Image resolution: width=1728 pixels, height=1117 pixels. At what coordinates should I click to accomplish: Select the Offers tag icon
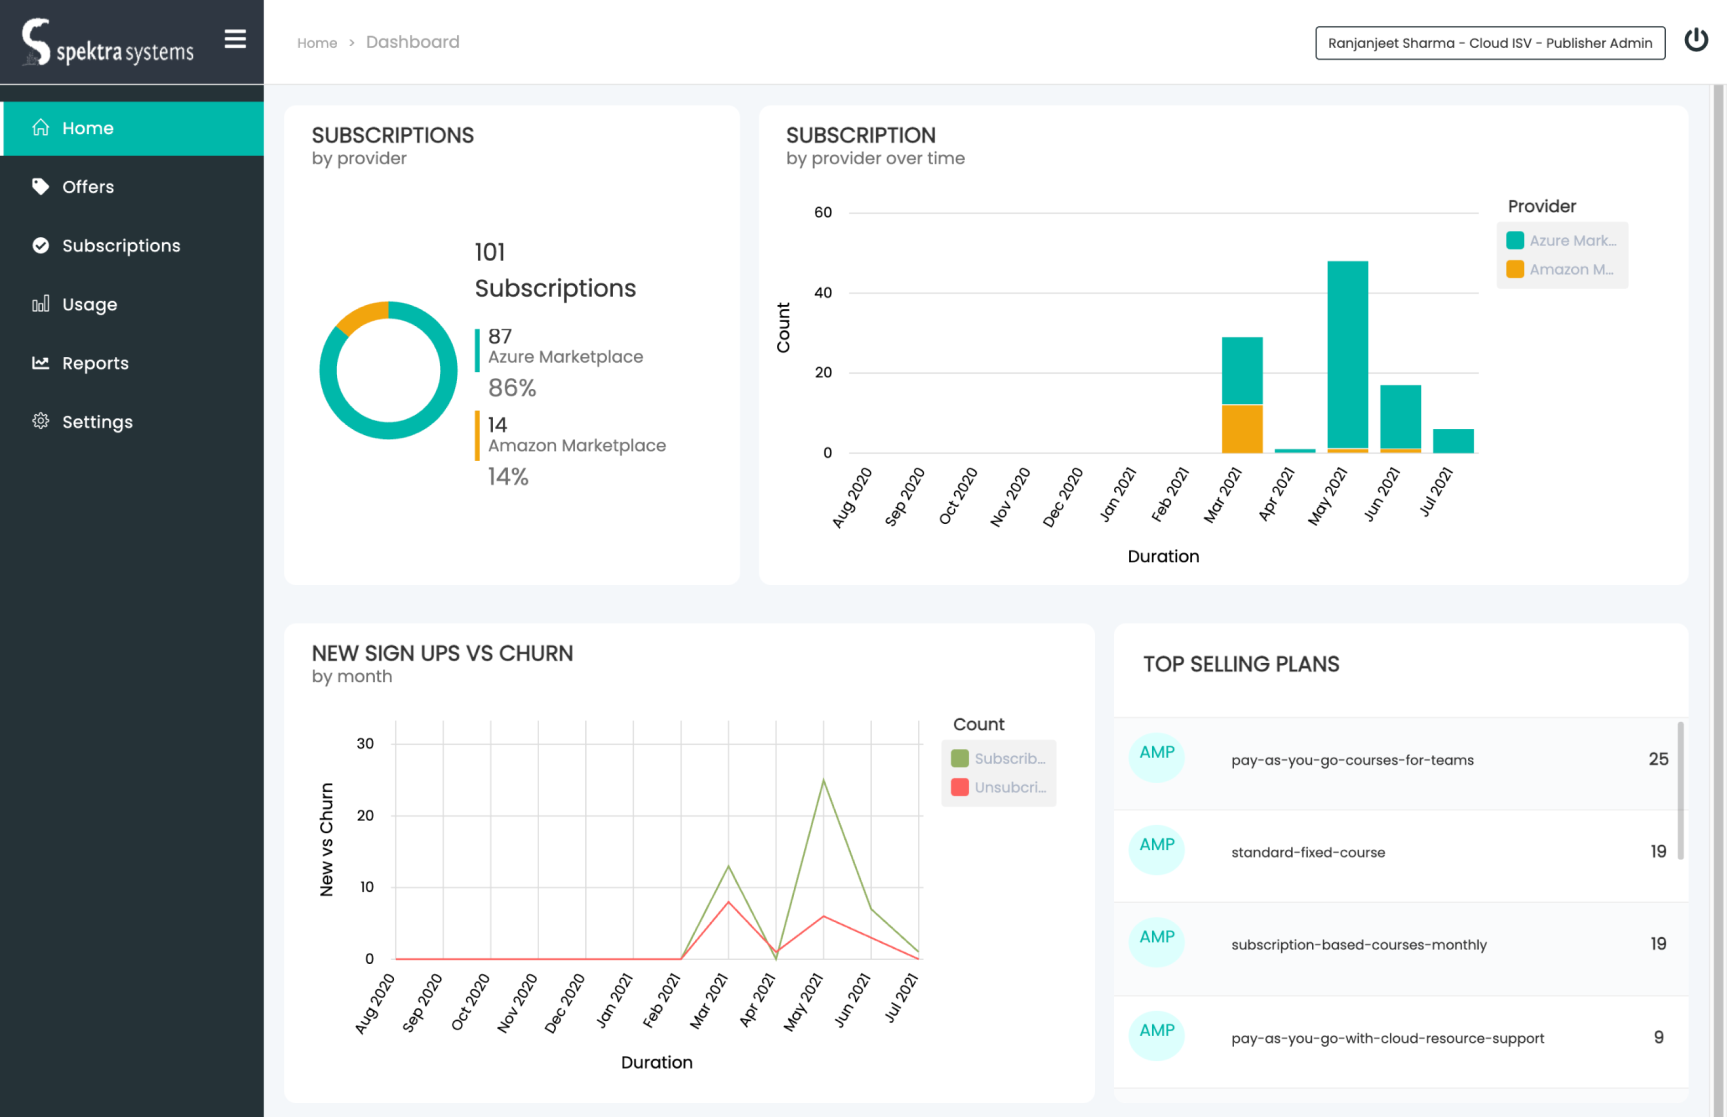tap(40, 186)
